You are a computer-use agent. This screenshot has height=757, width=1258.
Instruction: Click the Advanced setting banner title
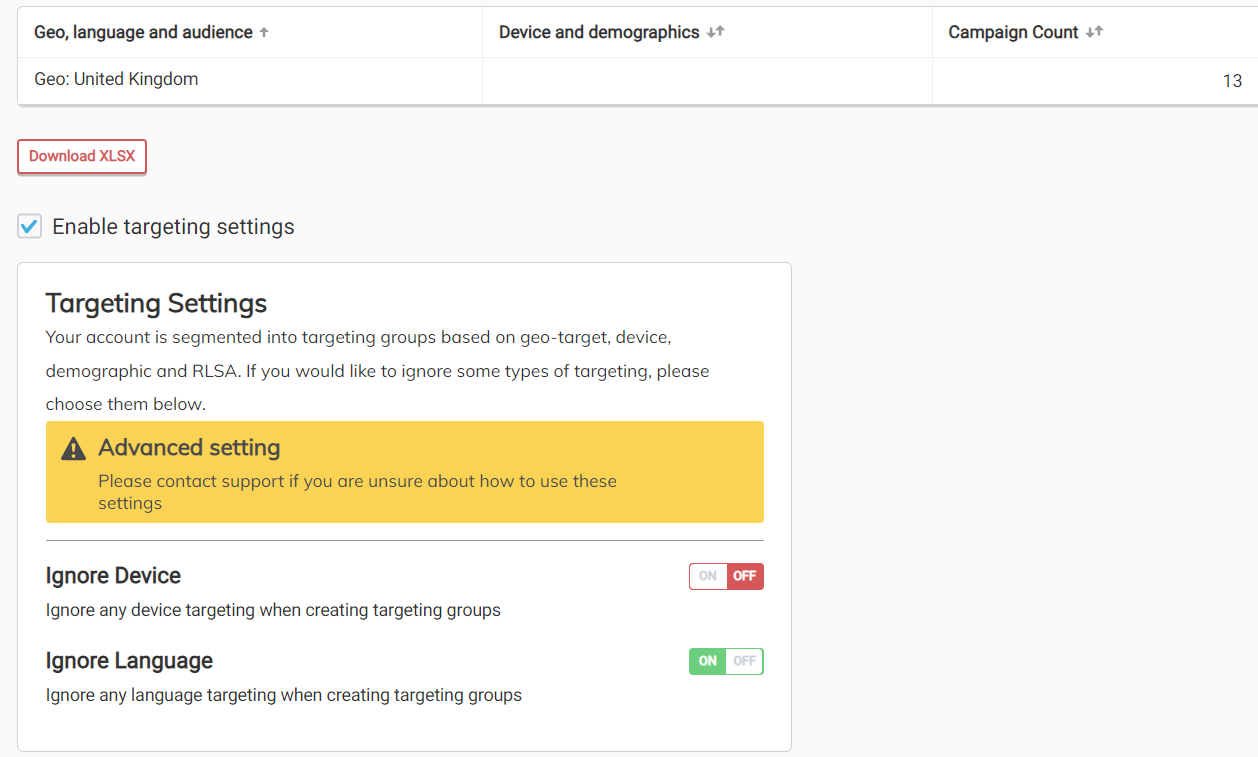pos(189,447)
